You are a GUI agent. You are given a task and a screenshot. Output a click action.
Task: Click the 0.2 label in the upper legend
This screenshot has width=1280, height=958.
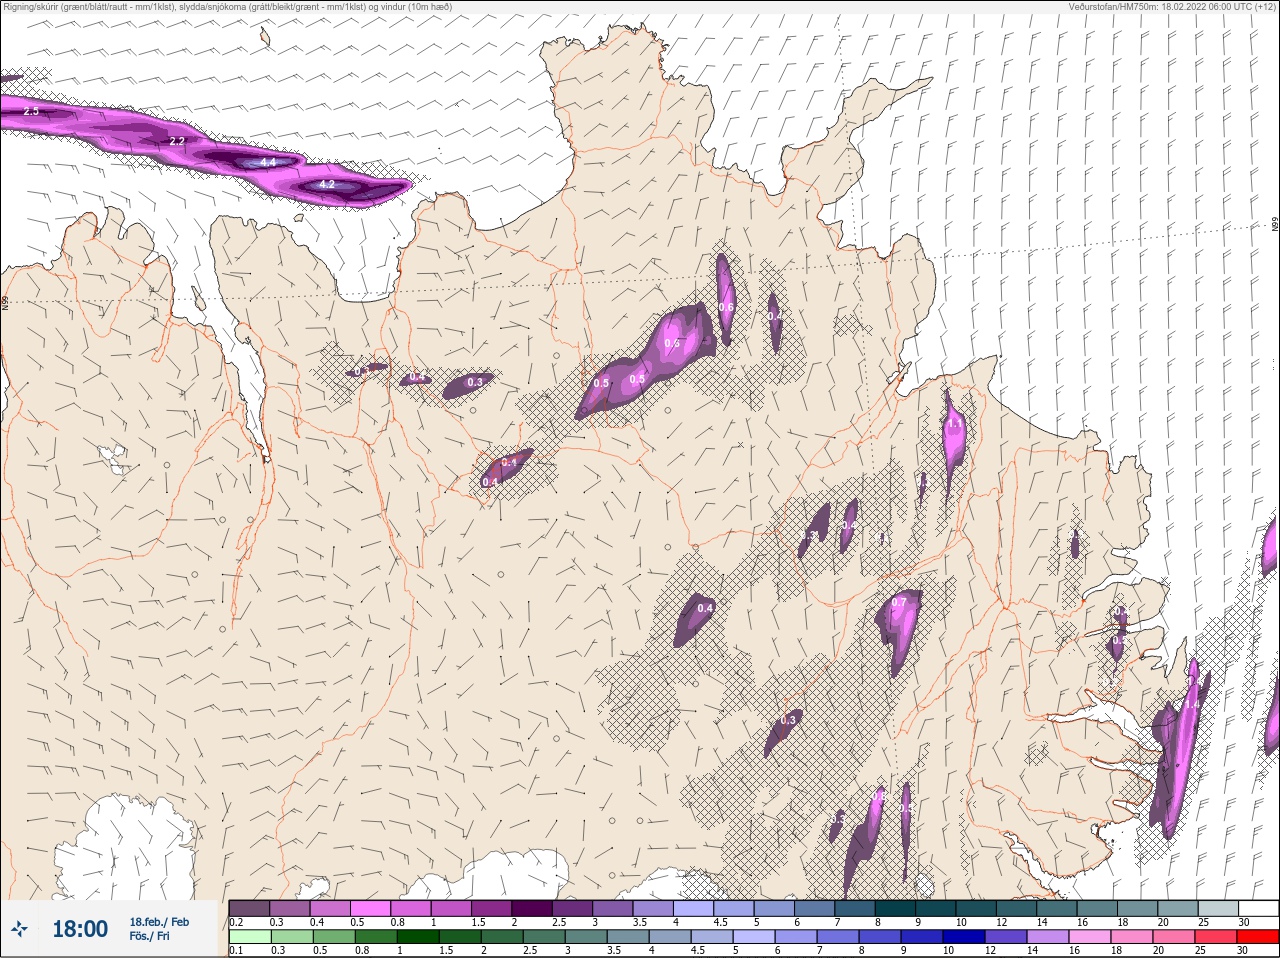click(236, 922)
